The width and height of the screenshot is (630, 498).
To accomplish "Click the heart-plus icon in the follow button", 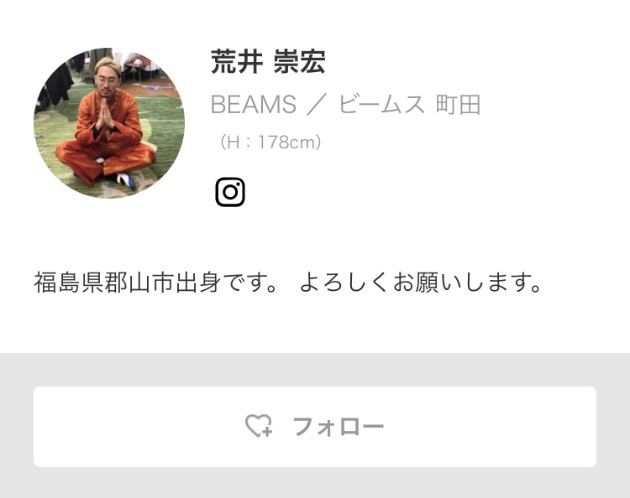I will pos(258,426).
